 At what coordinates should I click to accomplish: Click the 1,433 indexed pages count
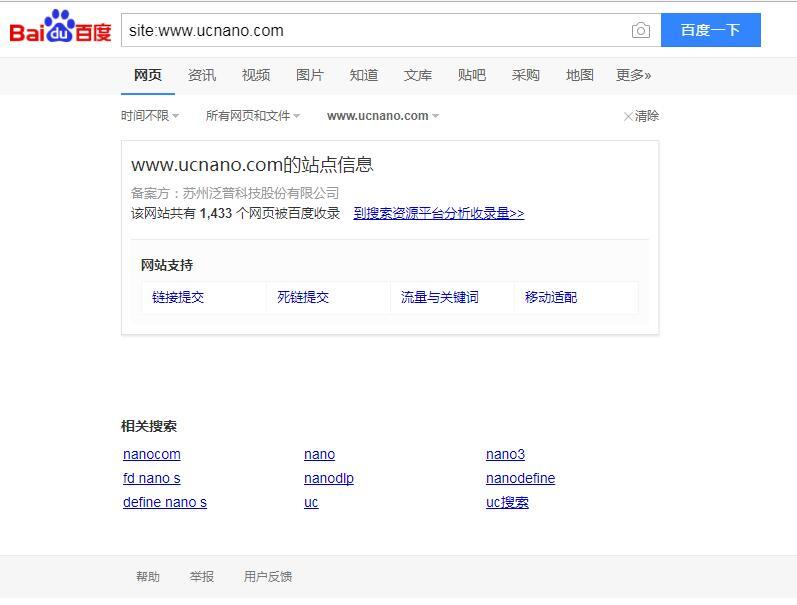tap(216, 214)
